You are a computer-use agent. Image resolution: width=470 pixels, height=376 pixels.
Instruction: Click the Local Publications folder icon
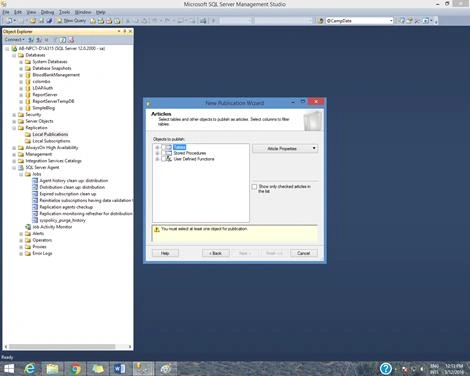pyautogui.click(x=28, y=134)
